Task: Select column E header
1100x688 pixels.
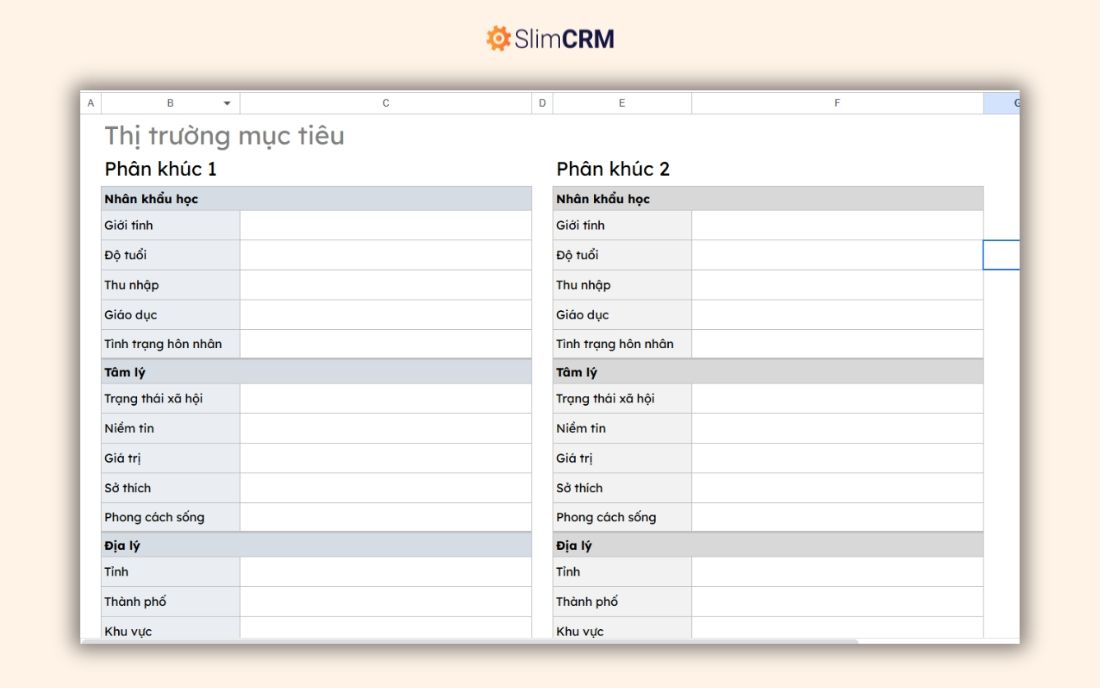Action: 622,103
